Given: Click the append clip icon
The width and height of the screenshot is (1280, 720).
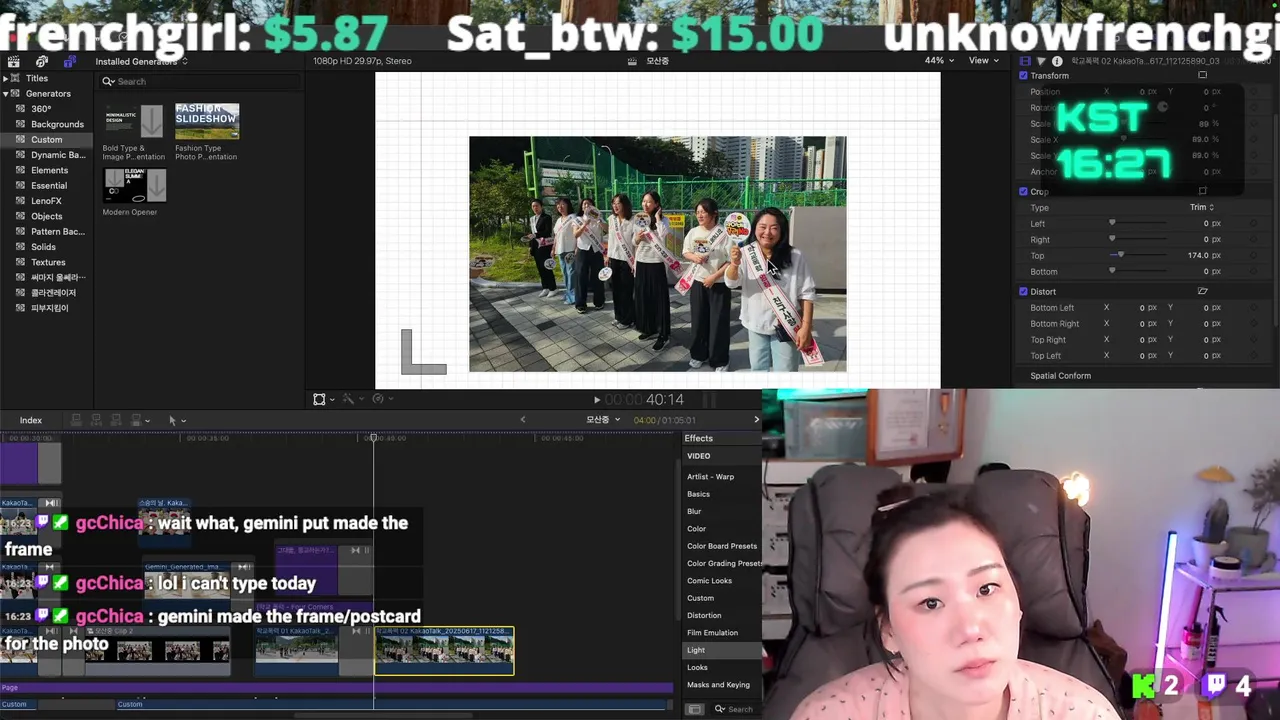Looking at the screenshot, I should point(117,420).
